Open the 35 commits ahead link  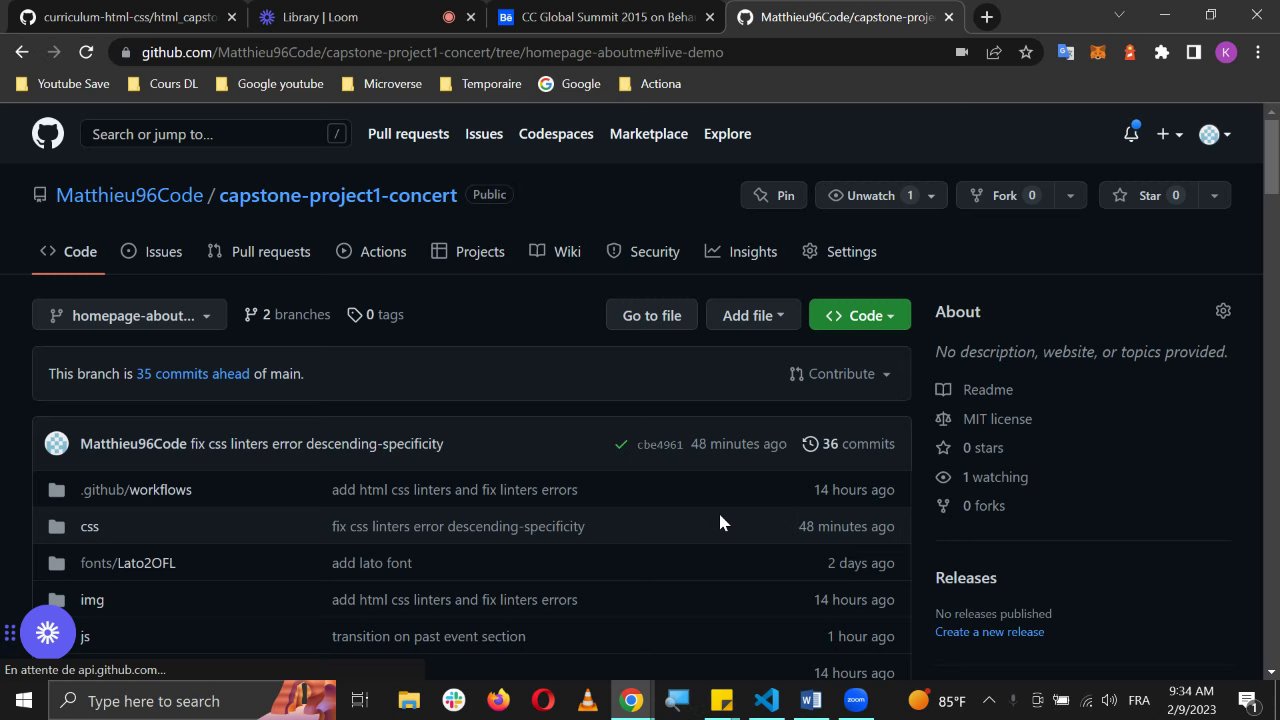tap(193, 374)
